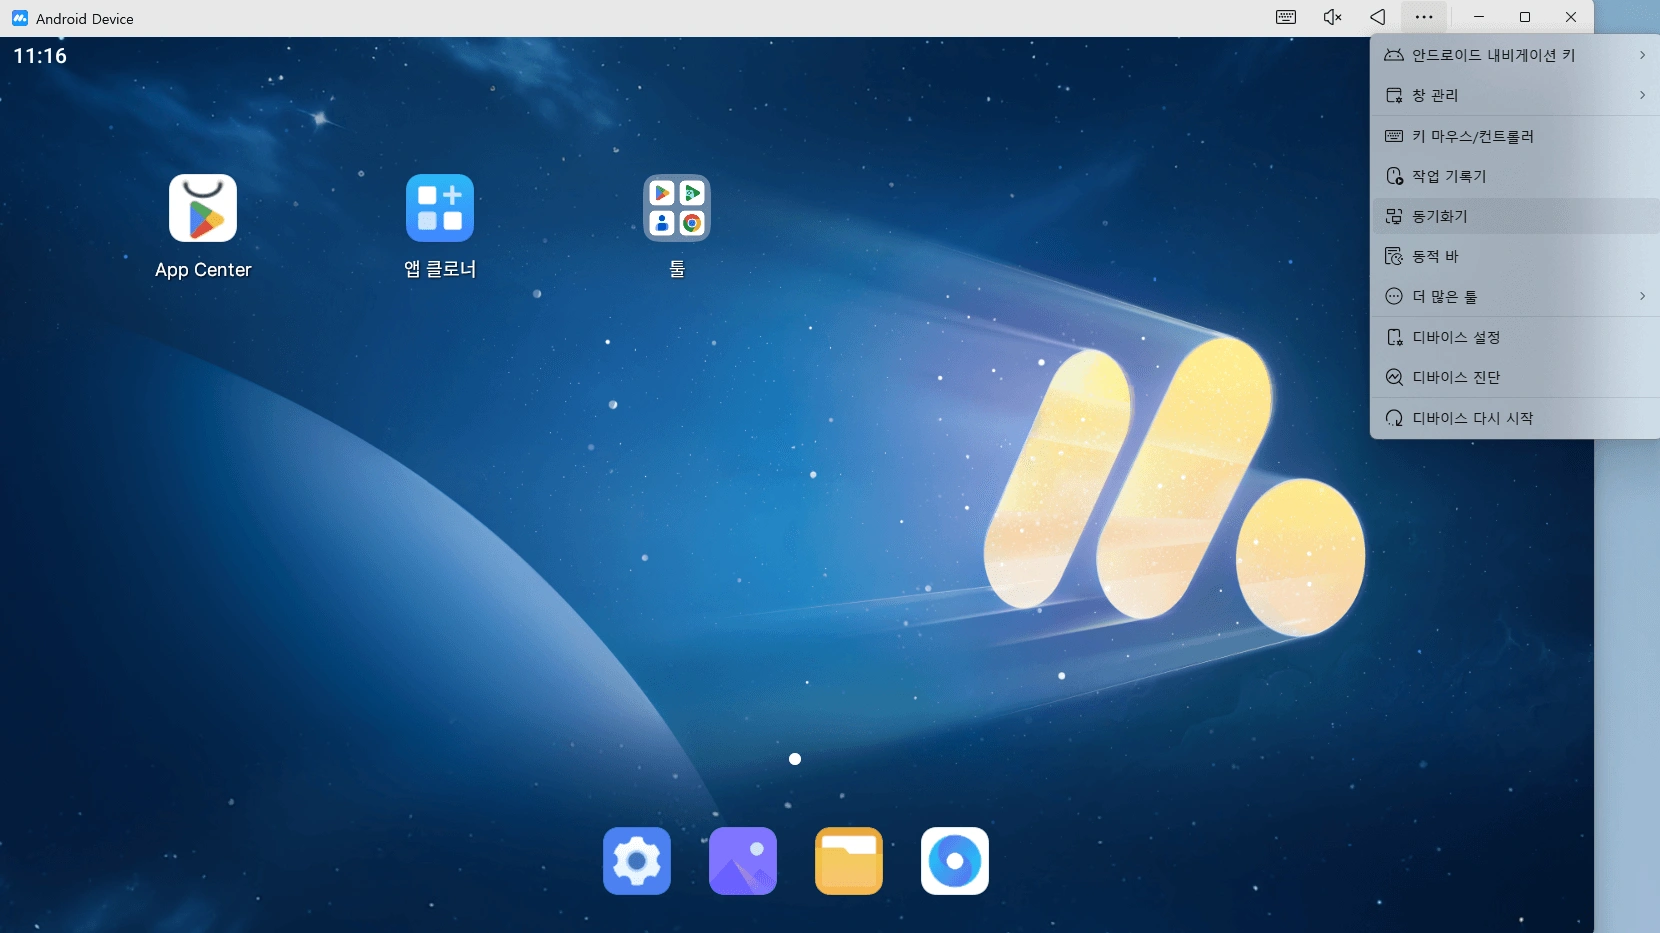Click 동적 바 menu option
This screenshot has height=933, width=1660.
coord(1435,256)
